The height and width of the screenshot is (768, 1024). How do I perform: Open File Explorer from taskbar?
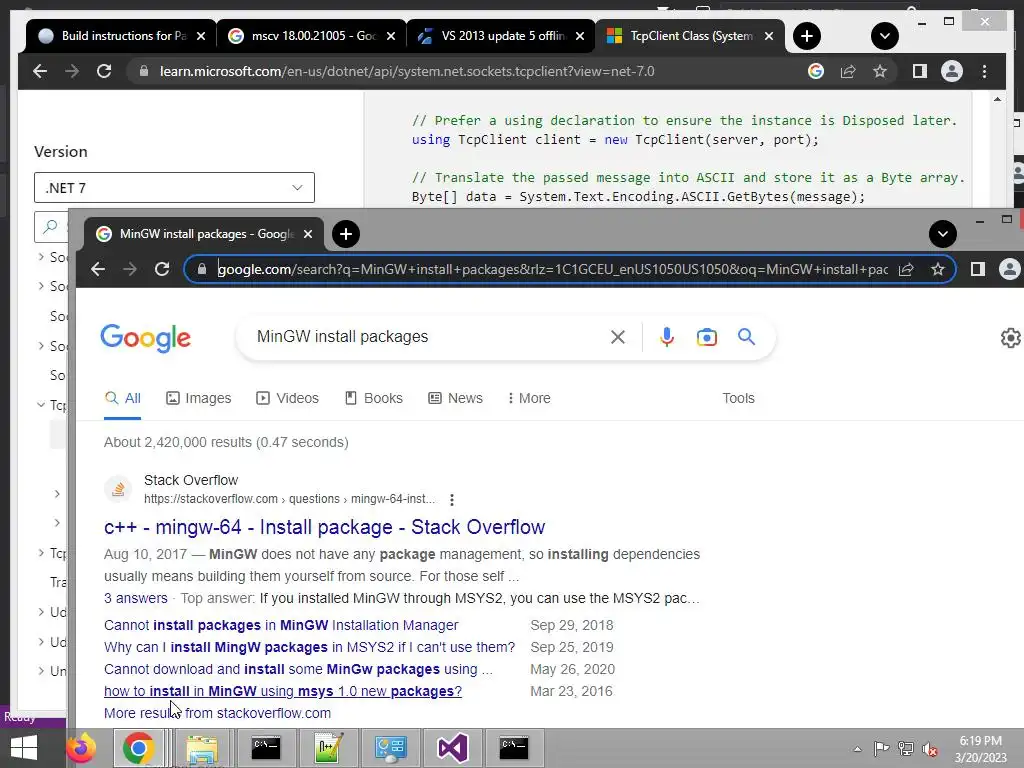[x=202, y=748]
